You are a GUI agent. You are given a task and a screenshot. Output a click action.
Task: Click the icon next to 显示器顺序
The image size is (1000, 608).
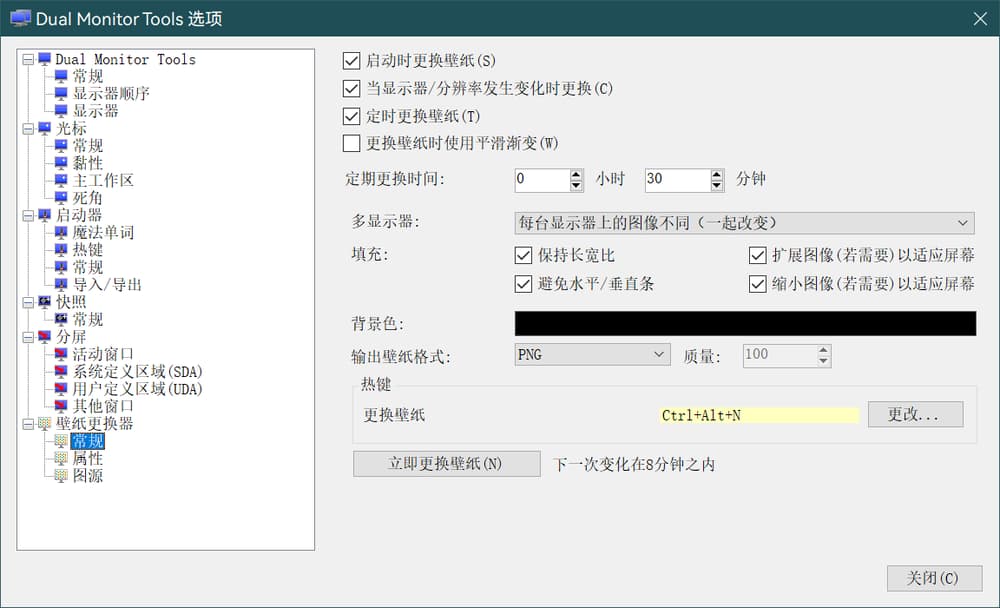click(x=61, y=94)
